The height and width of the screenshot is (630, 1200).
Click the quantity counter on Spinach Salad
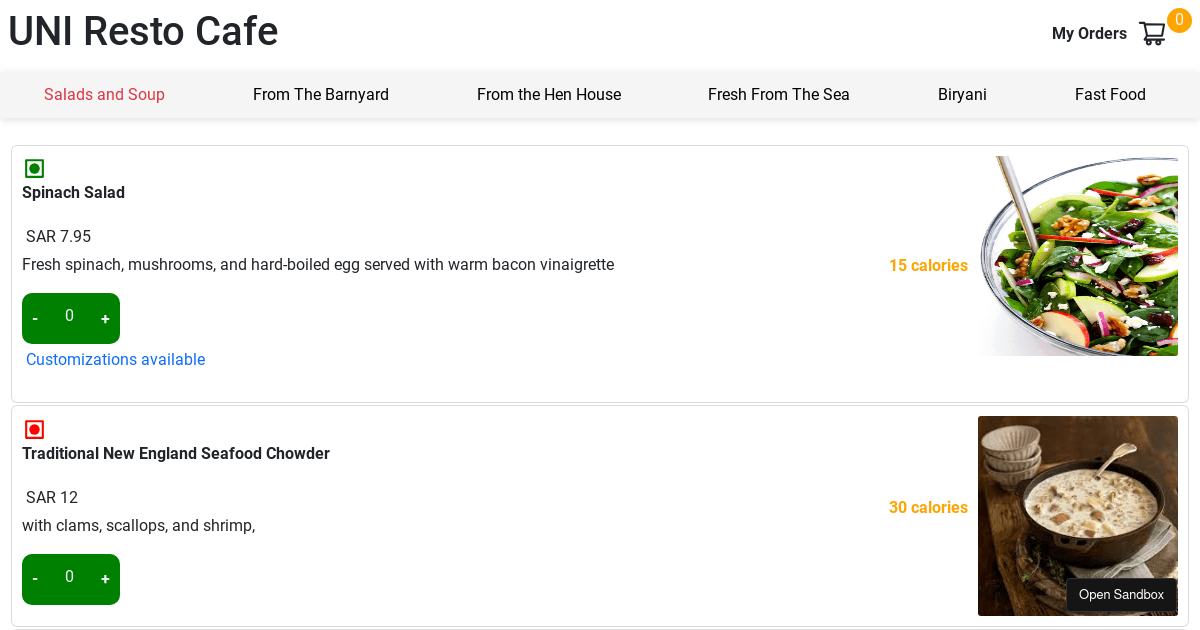pyautogui.click(x=70, y=317)
